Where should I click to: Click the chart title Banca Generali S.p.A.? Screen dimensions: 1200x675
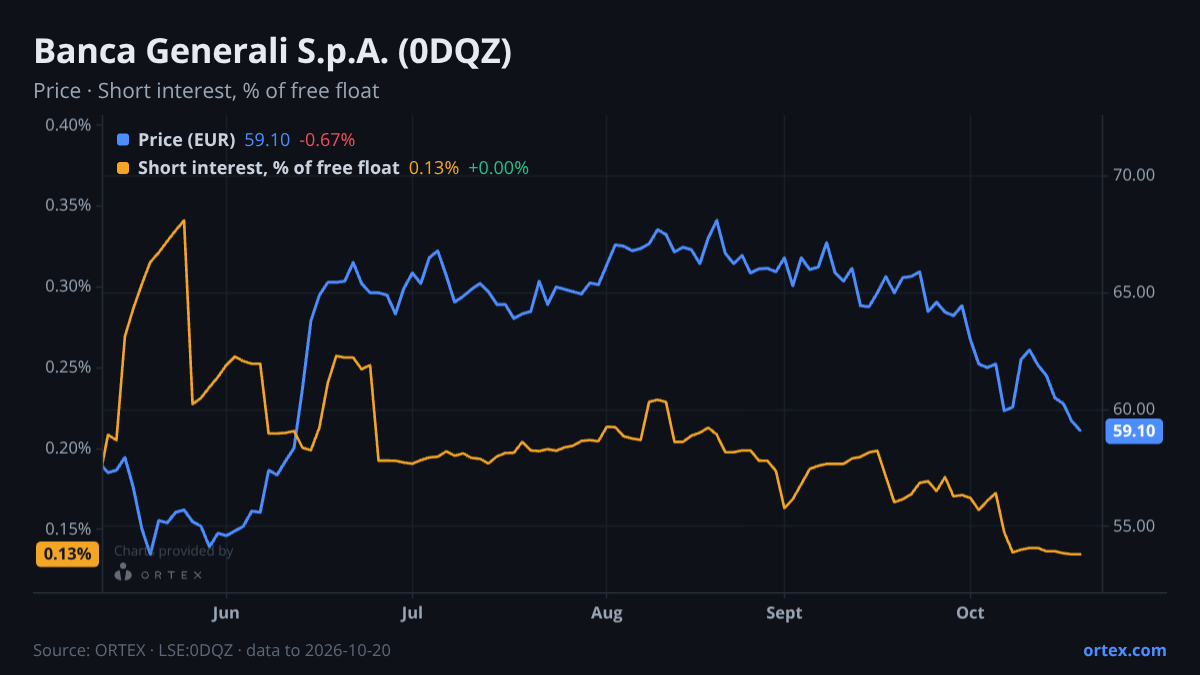272,52
